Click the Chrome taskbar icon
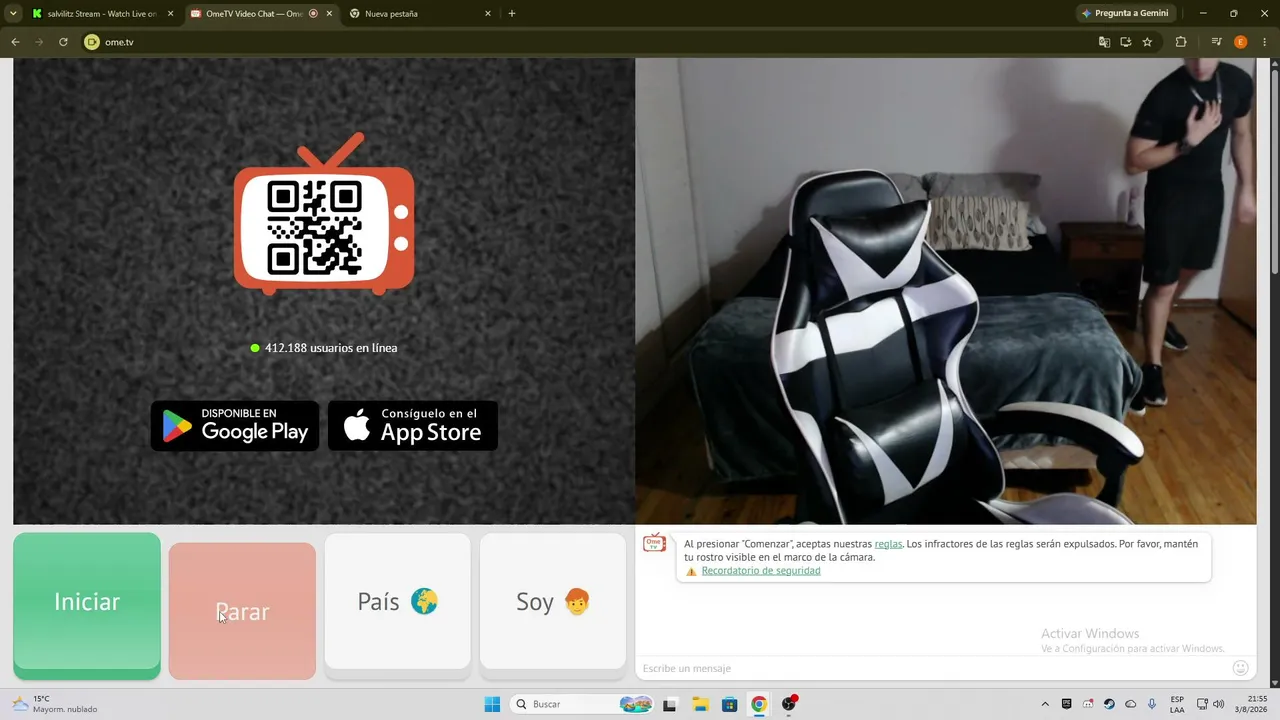Screen dimensions: 1280x720 coord(759,704)
